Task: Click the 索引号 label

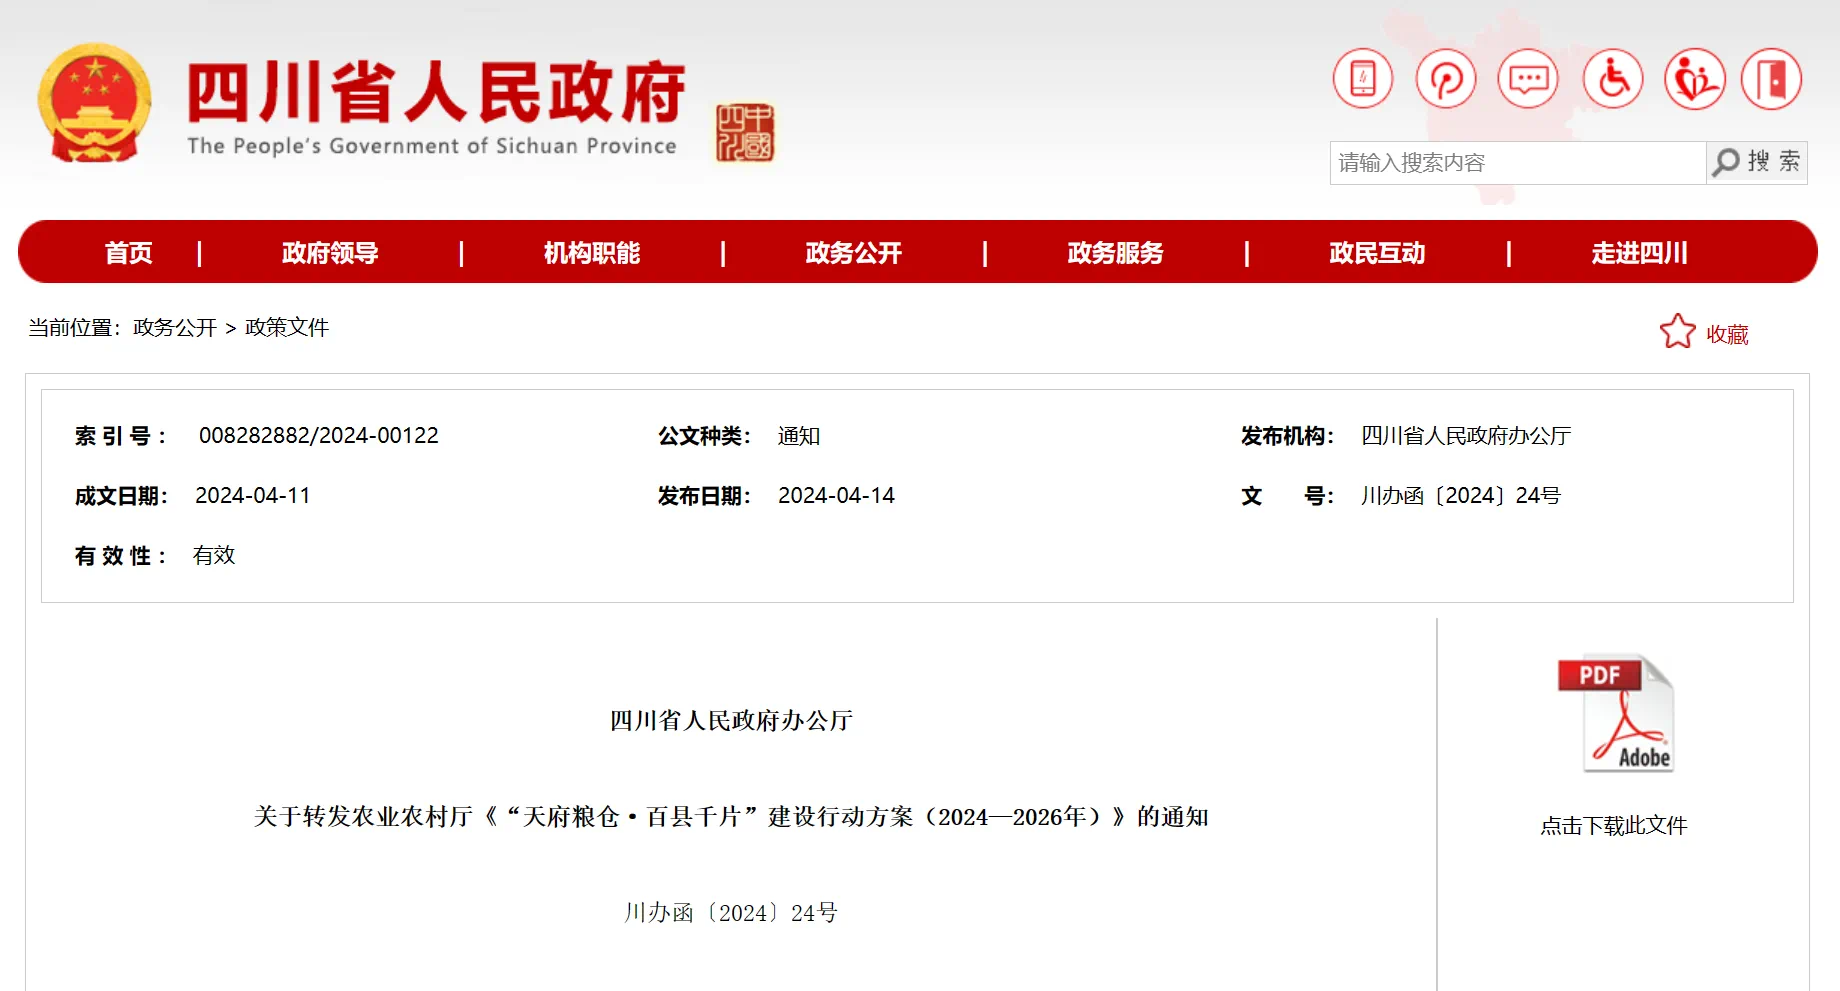Action: click(x=120, y=436)
